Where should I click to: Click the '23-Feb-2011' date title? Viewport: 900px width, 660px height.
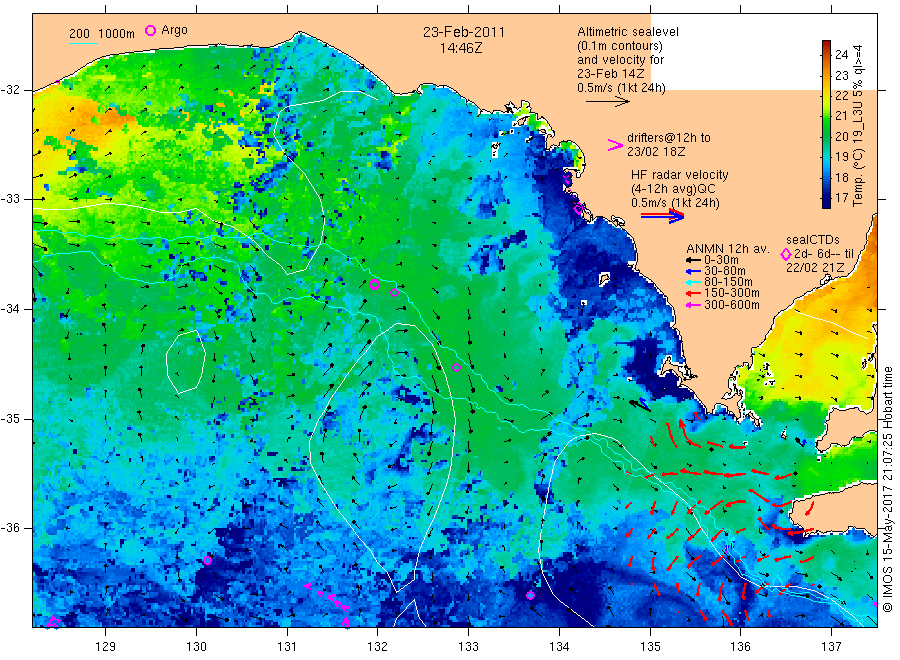tap(464, 32)
